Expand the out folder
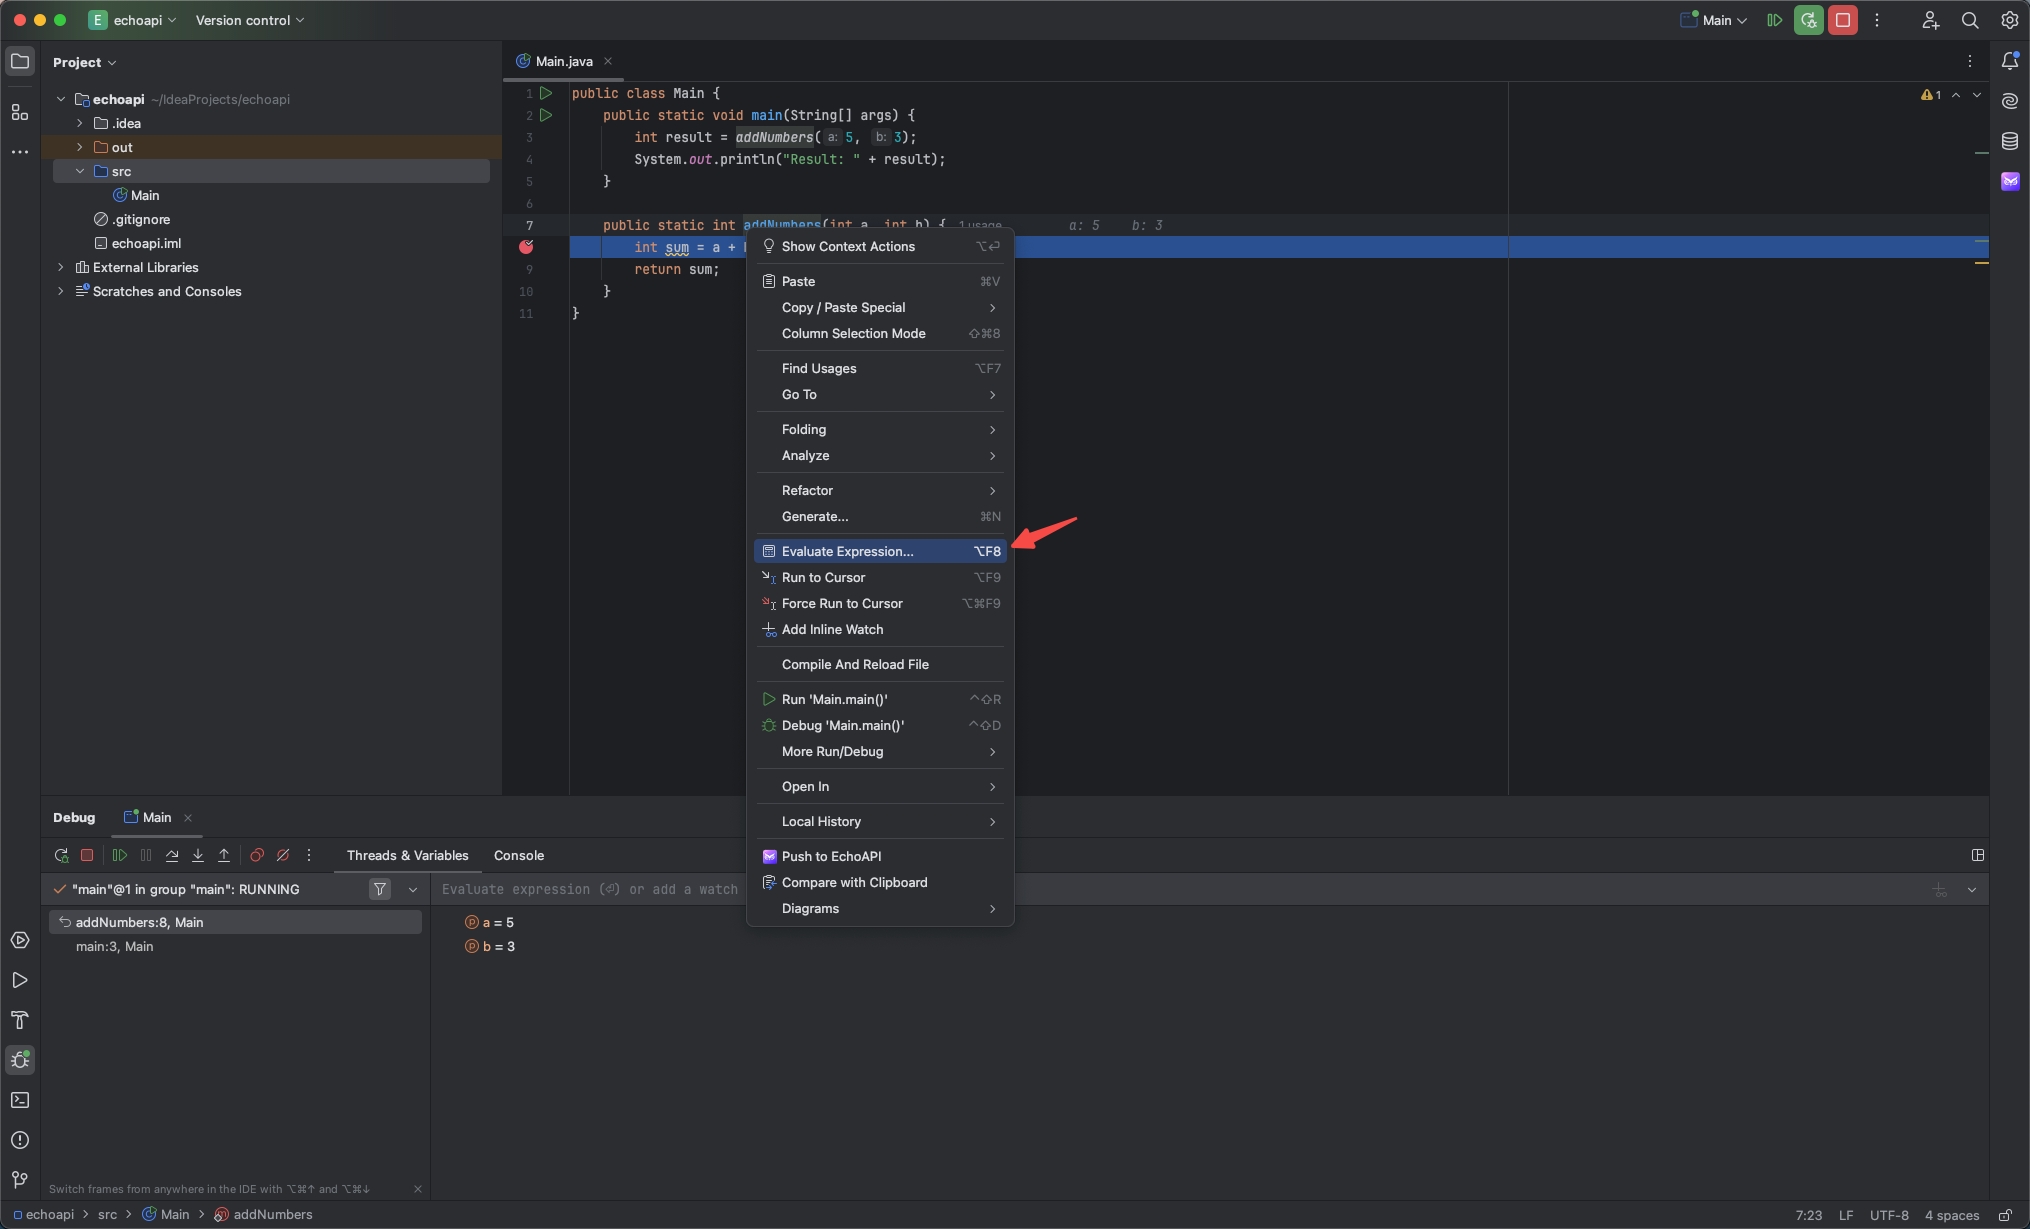2030x1229 pixels. (x=80, y=147)
